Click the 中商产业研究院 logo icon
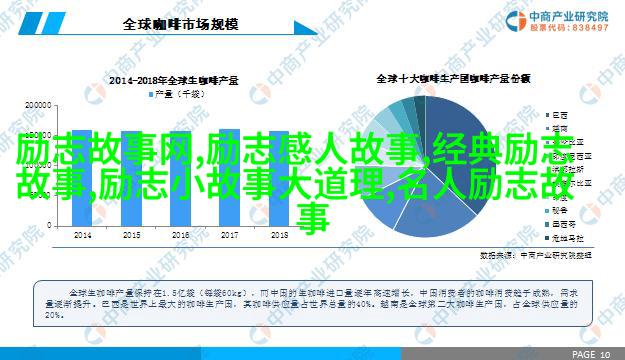 [515, 21]
